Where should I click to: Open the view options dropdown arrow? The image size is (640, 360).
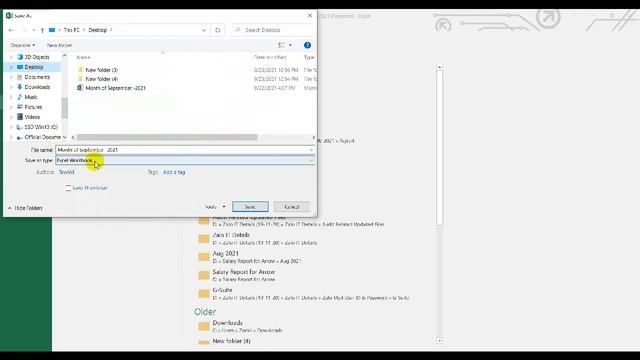pyautogui.click(x=291, y=45)
